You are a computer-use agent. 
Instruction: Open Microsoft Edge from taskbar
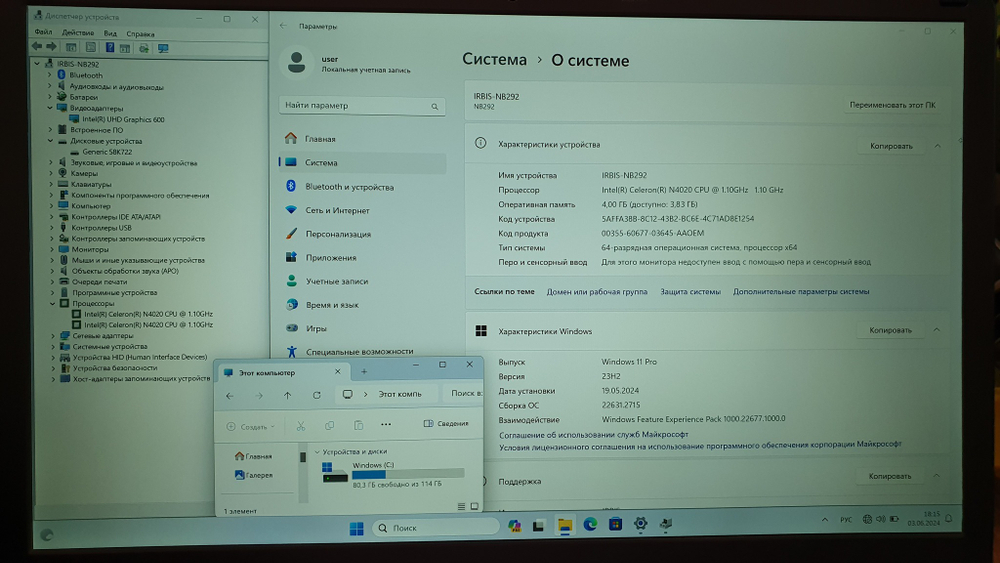click(590, 524)
